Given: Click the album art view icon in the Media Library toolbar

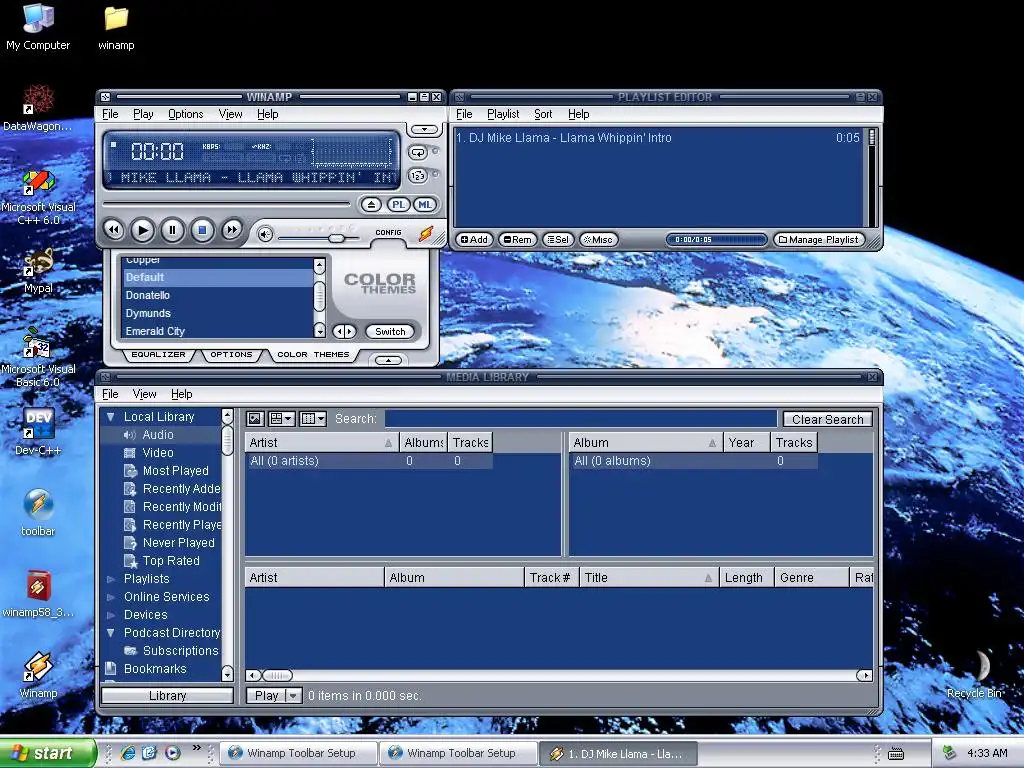Looking at the screenshot, I should click(x=255, y=419).
